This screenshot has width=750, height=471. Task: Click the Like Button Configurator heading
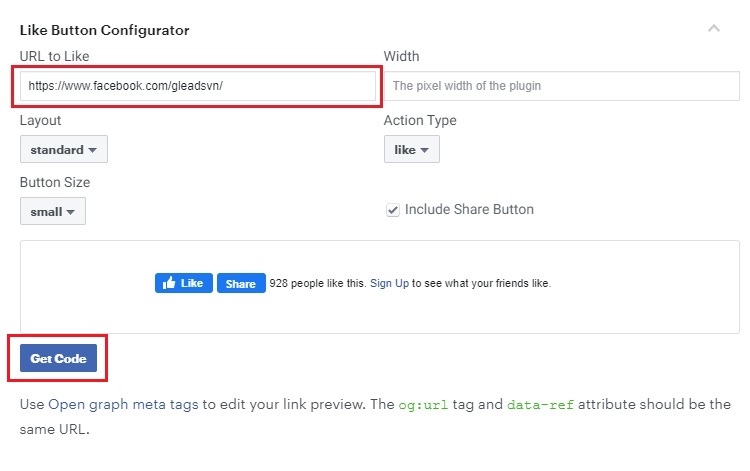[x=104, y=30]
